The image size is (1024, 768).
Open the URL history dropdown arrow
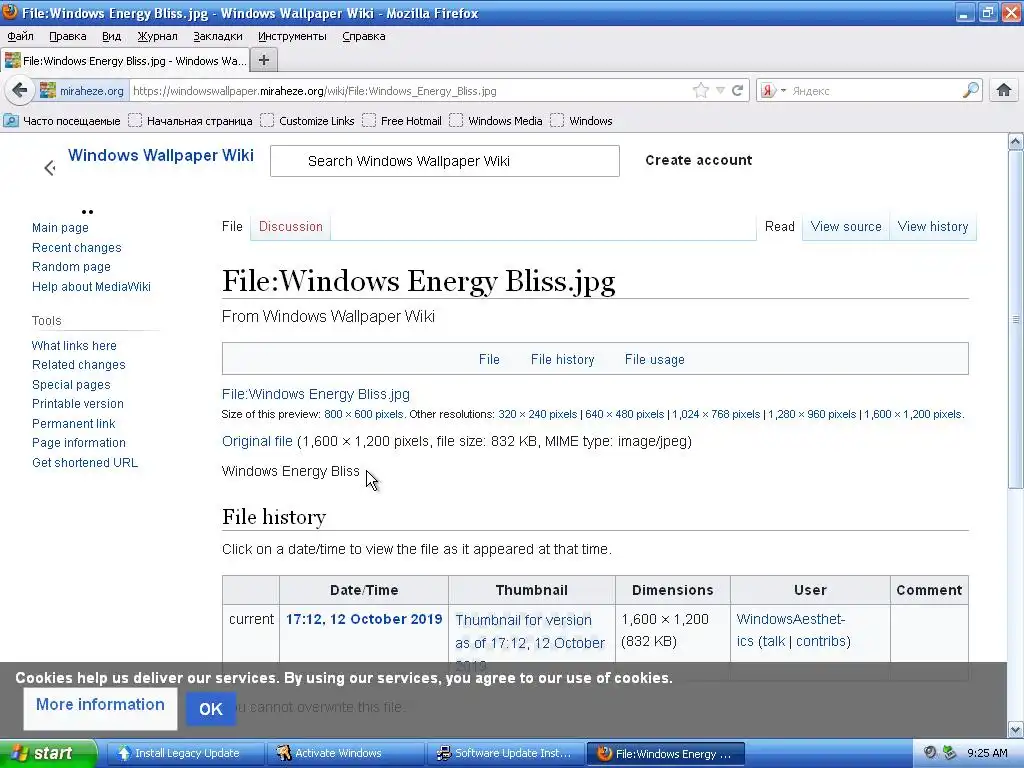(x=720, y=91)
